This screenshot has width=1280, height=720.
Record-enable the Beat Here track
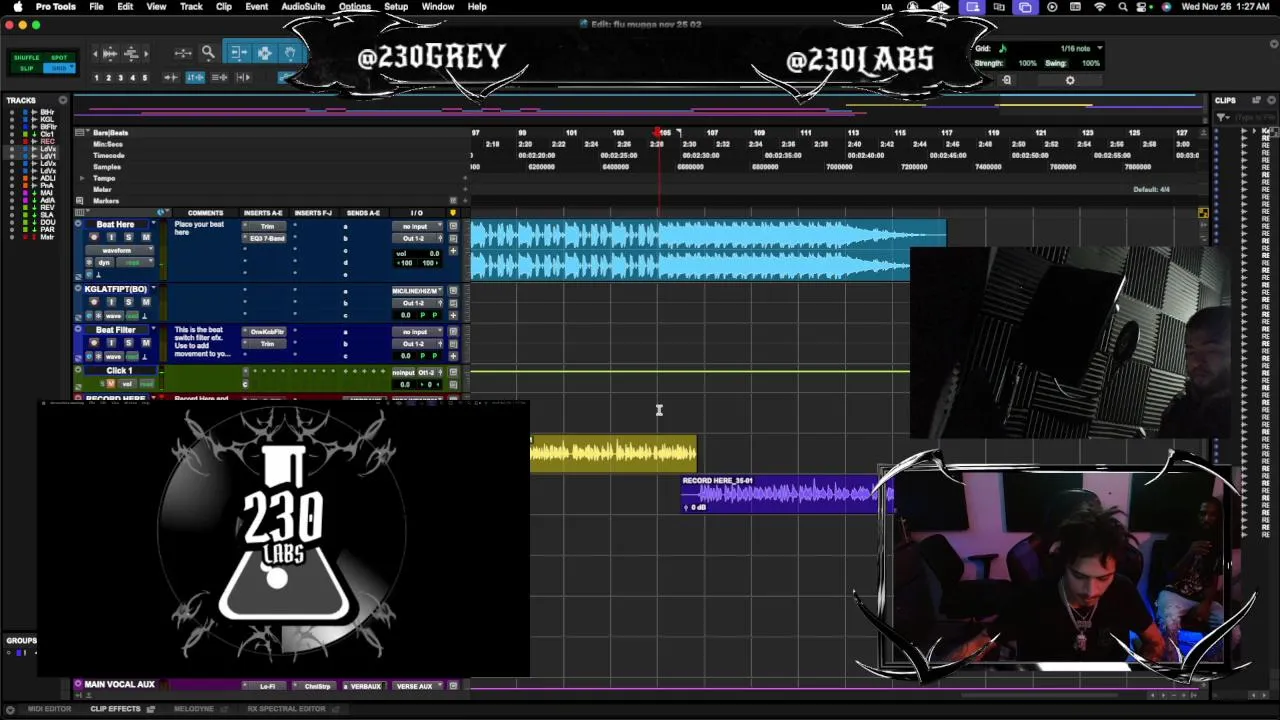click(94, 237)
